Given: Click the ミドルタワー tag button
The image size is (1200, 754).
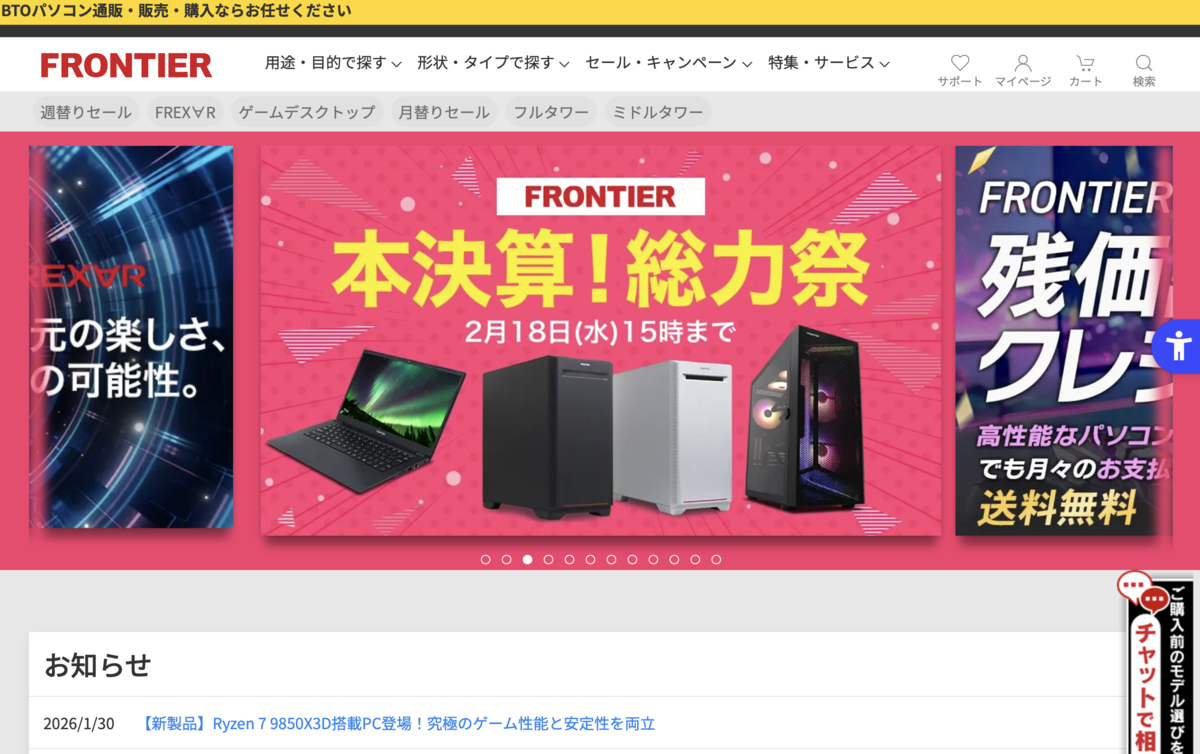Looking at the screenshot, I should tap(658, 112).
